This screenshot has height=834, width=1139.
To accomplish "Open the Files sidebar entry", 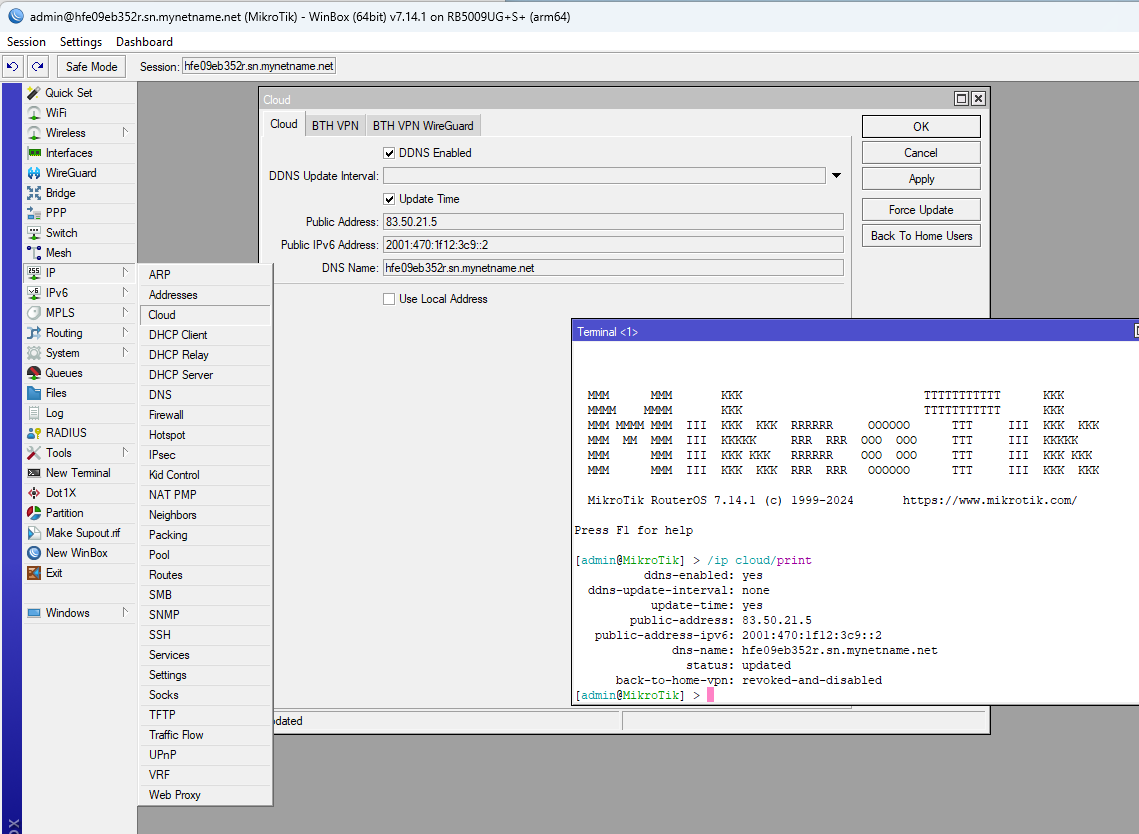I will pyautogui.click(x=56, y=393).
